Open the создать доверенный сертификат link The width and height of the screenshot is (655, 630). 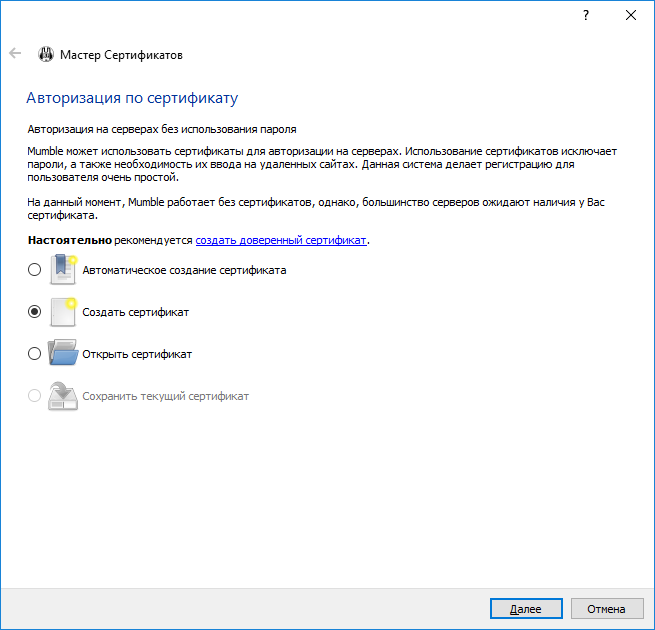click(x=281, y=241)
